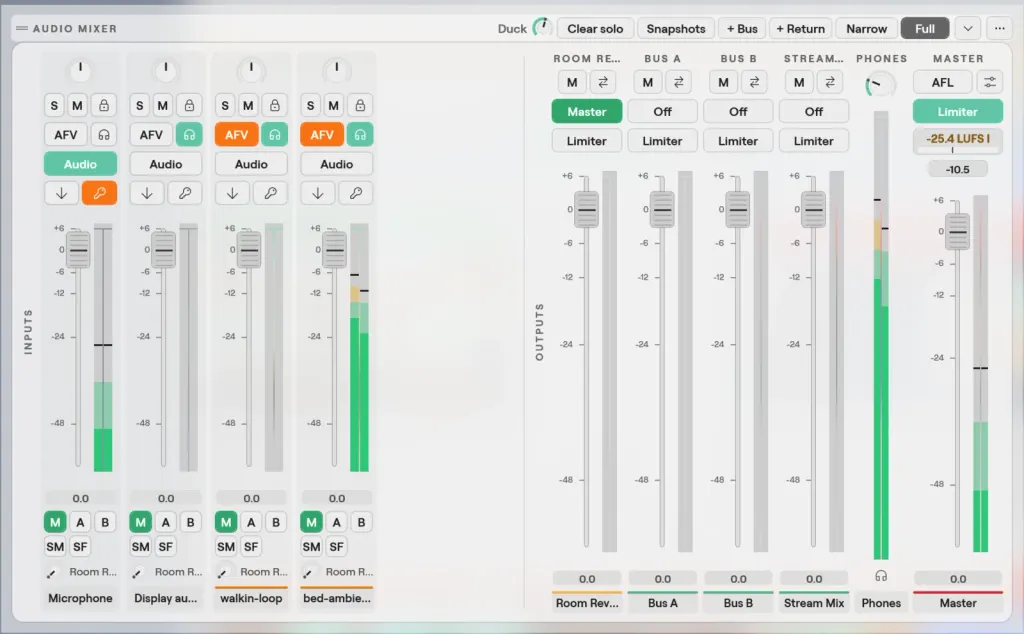Viewport: 1024px width, 634px height.
Task: Open Room Rev source selector showing Master
Action: coord(586,112)
